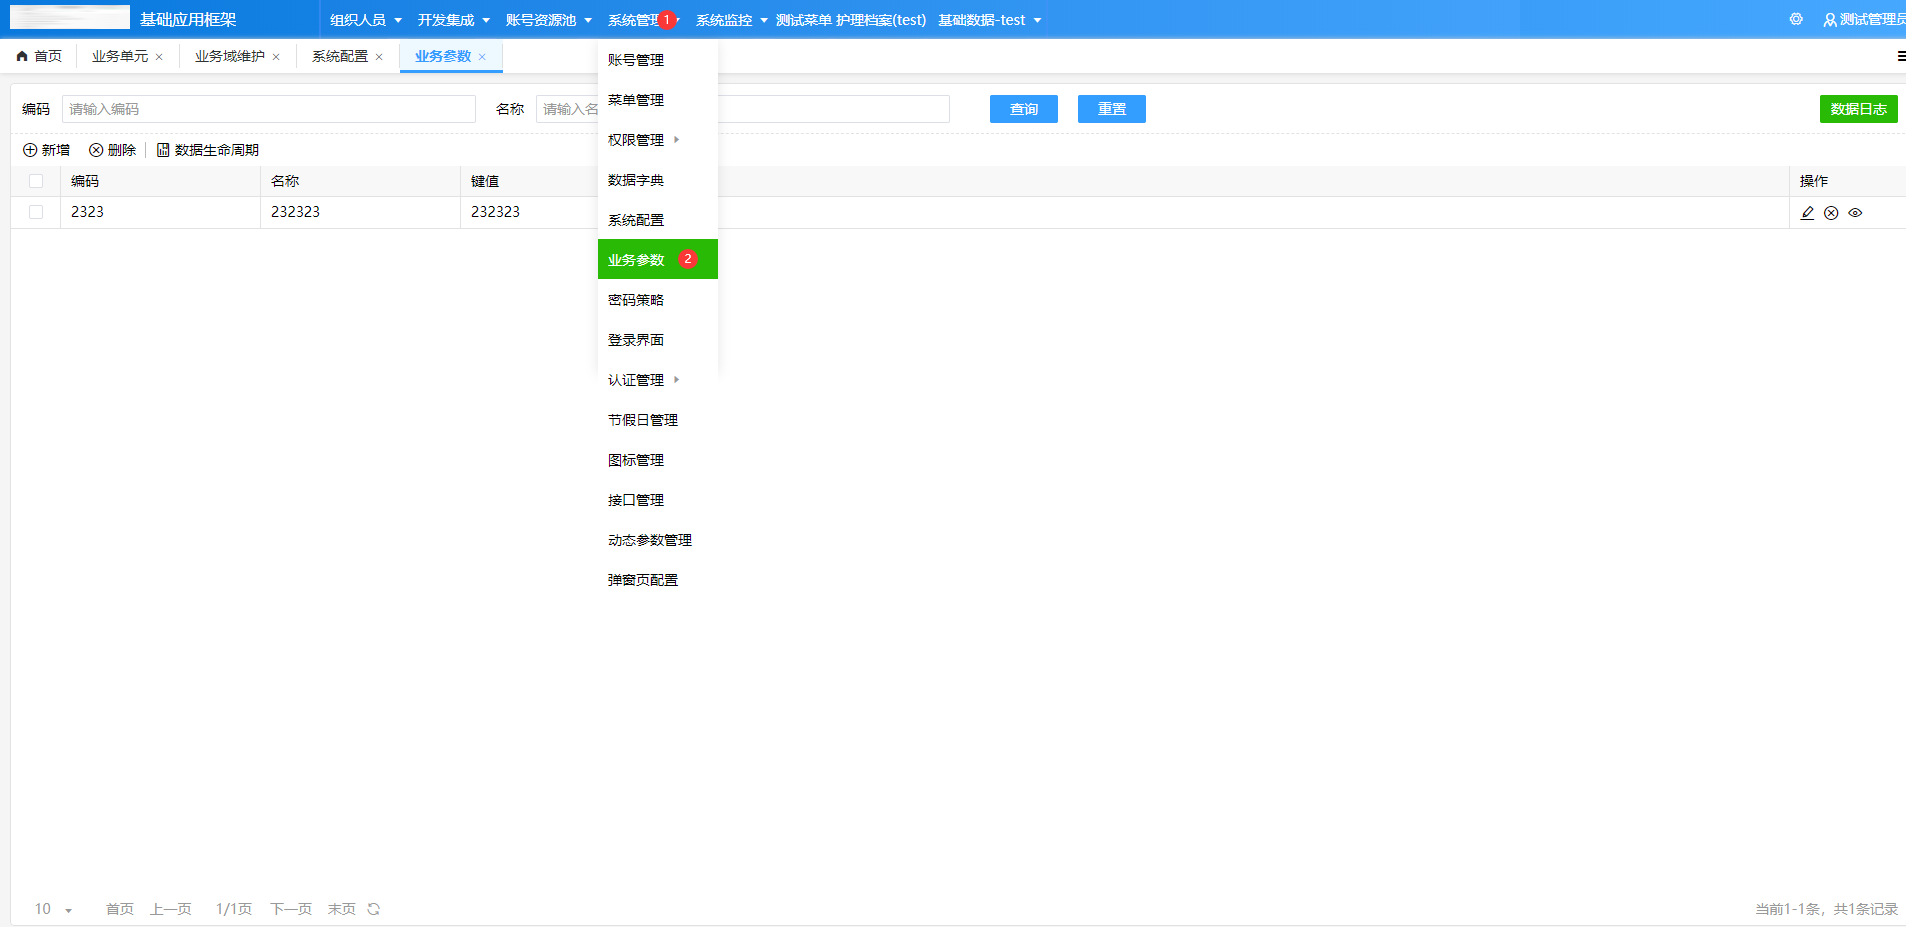Expand the 组织人员 dropdown menu
The height and width of the screenshot is (927, 1906).
coord(365,20)
